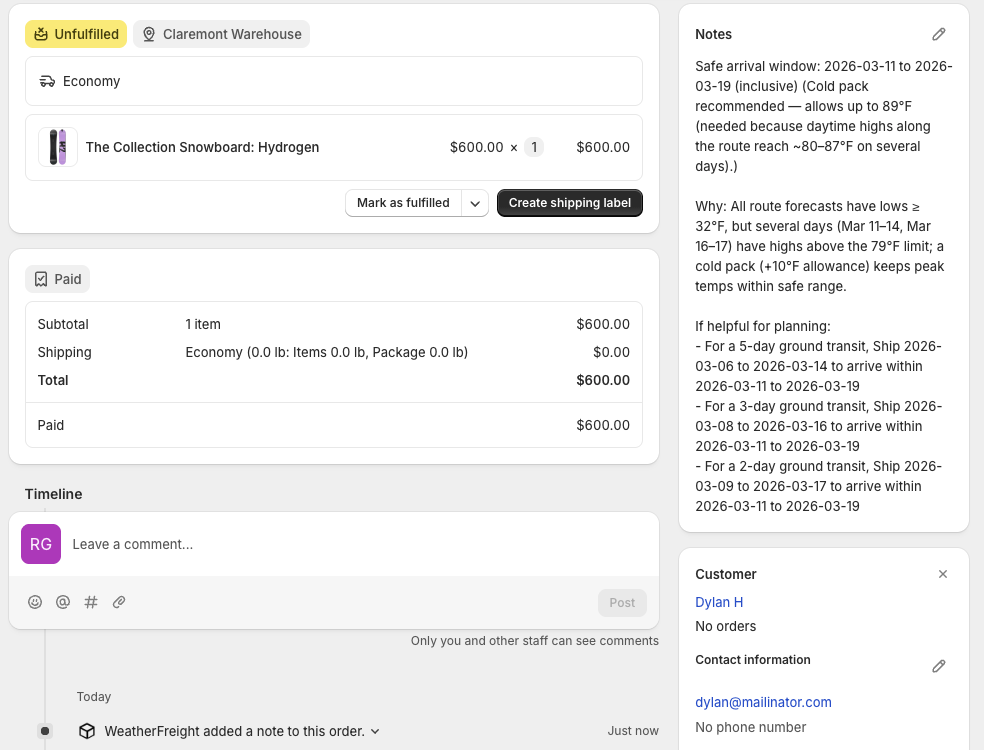The image size is (984, 750).
Task: Attach a link using the link icon
Action: (119, 601)
